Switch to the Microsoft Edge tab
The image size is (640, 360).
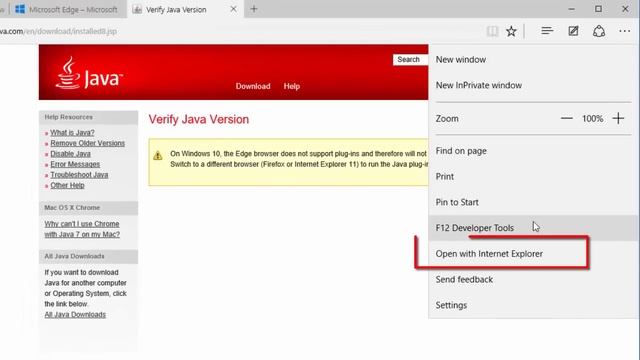pyautogui.click(x=67, y=9)
